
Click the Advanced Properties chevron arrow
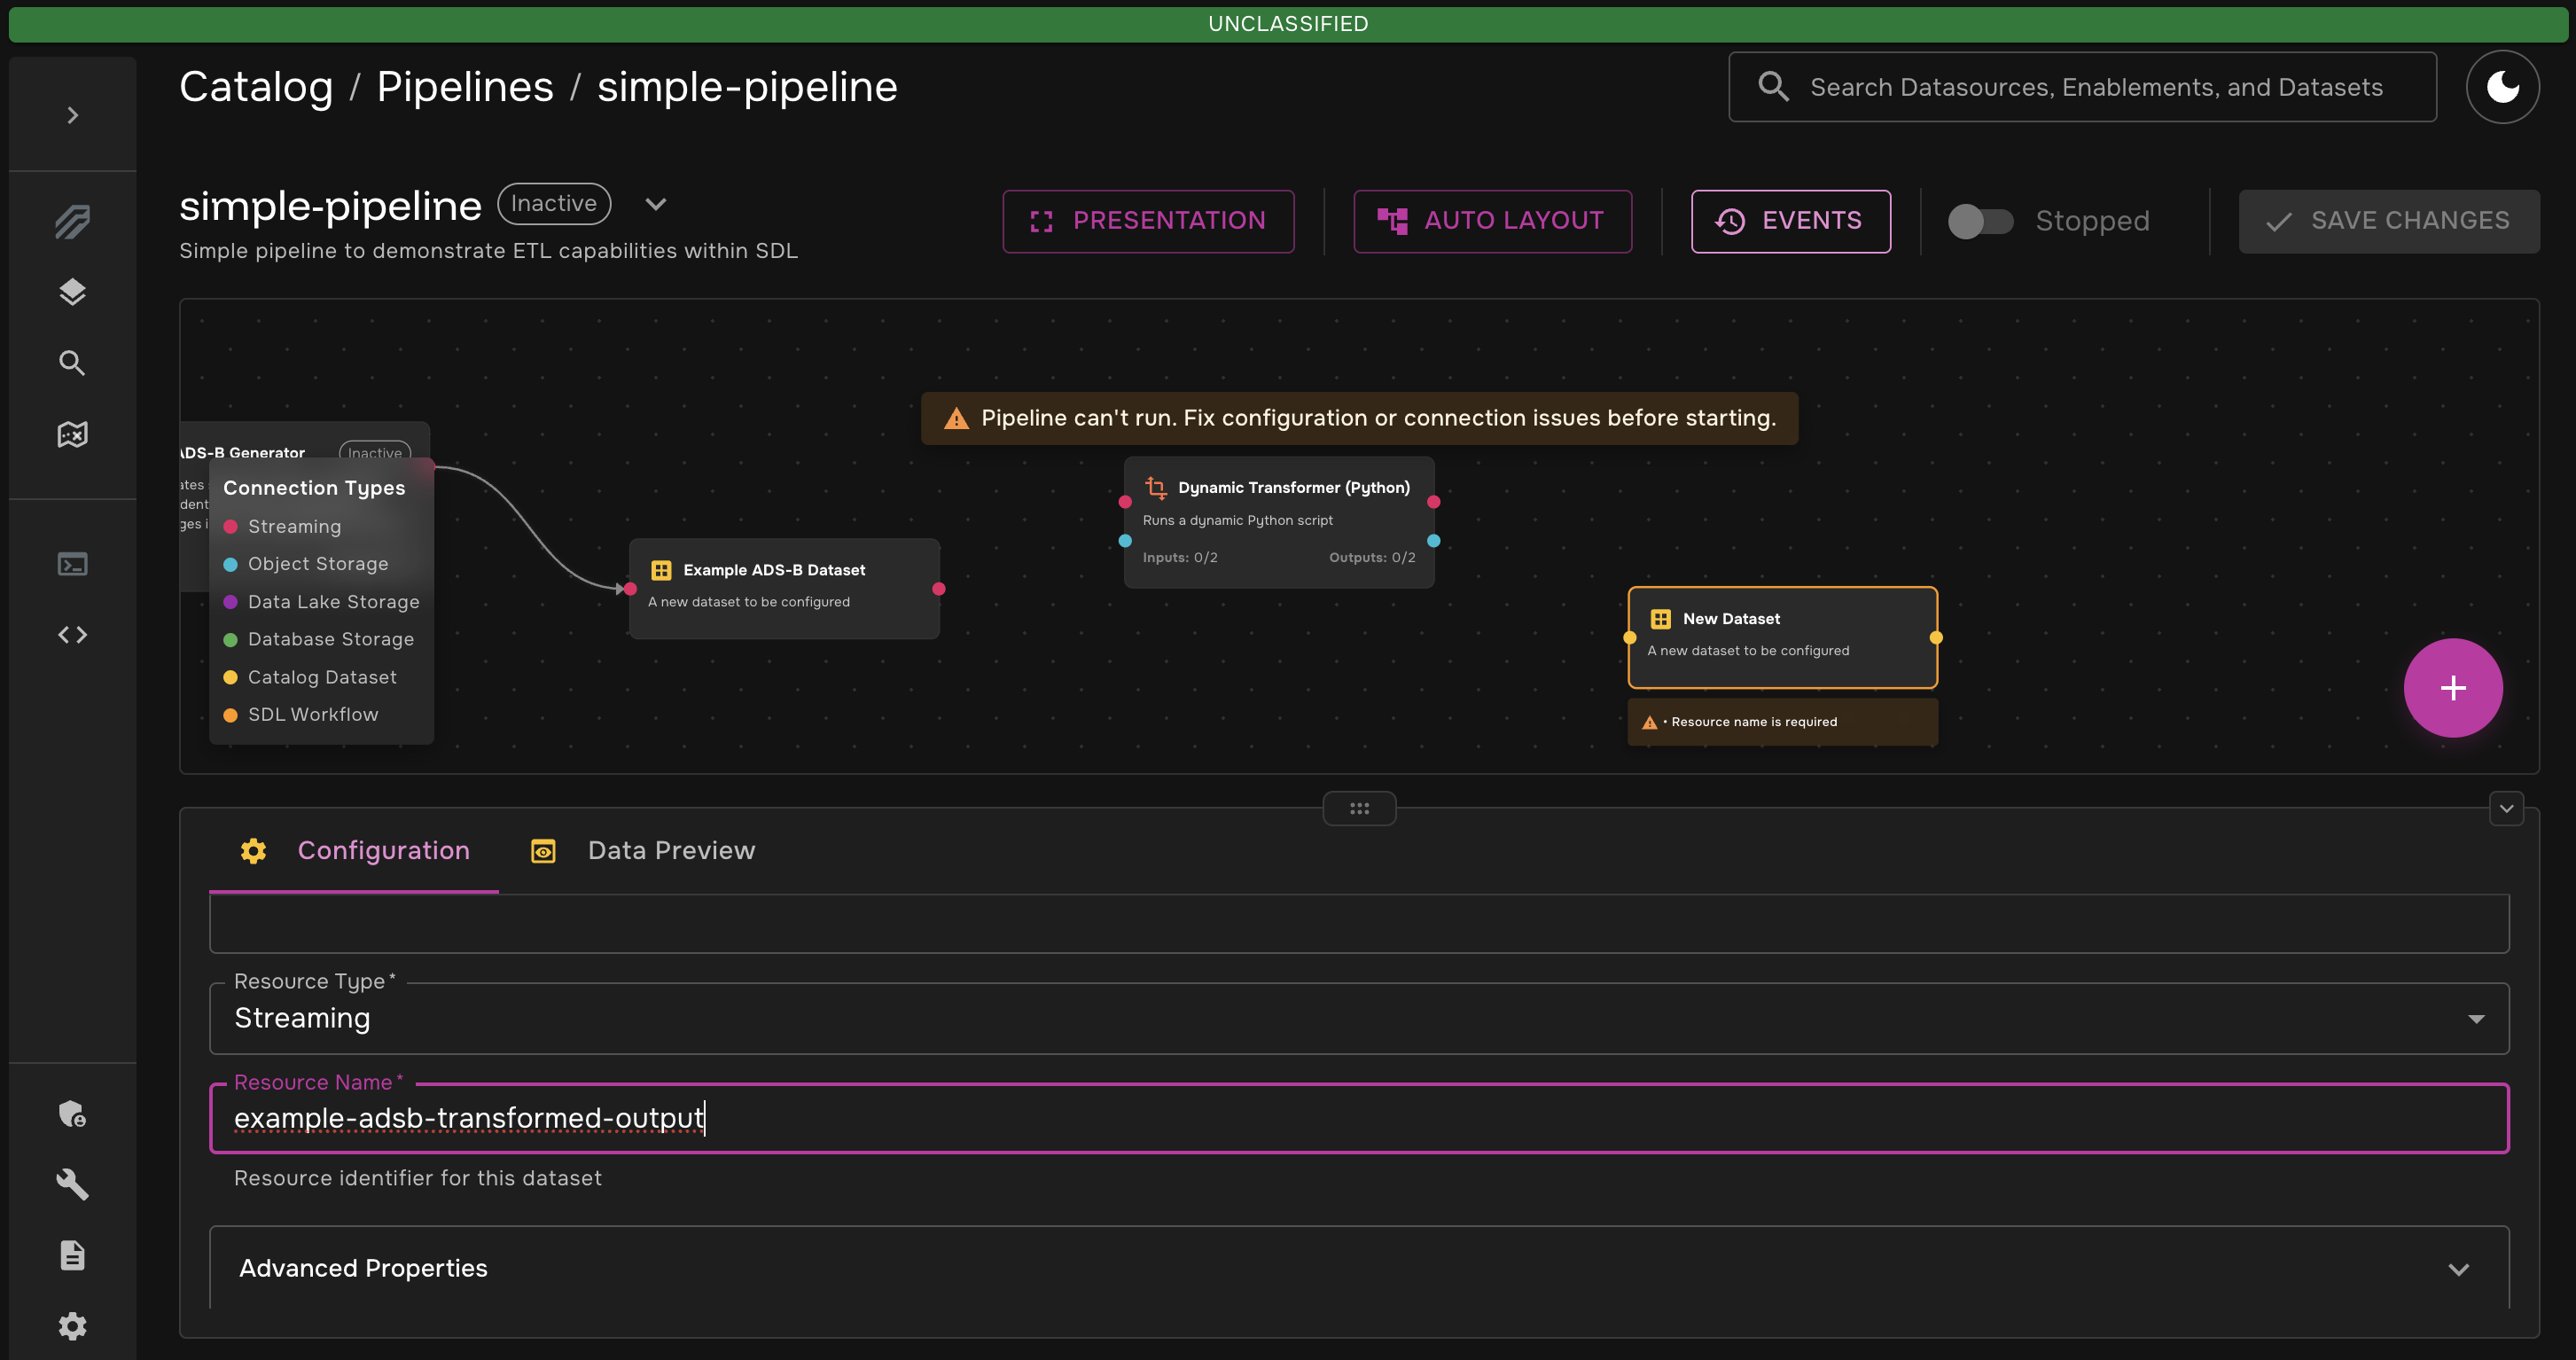[x=2459, y=1270]
